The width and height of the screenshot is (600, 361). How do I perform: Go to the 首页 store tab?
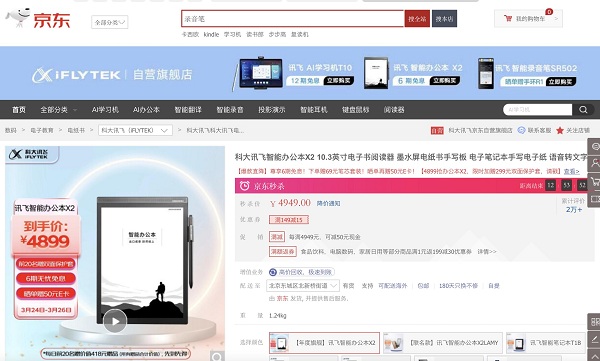coord(18,110)
